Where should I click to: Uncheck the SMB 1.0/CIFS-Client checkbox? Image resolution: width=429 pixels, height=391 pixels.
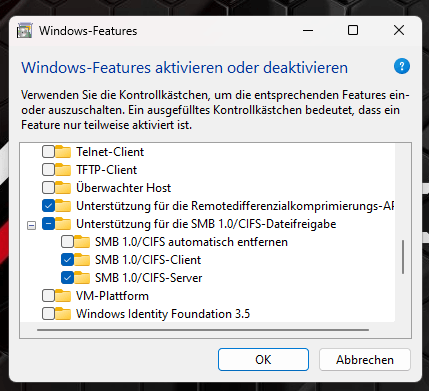pos(67,260)
